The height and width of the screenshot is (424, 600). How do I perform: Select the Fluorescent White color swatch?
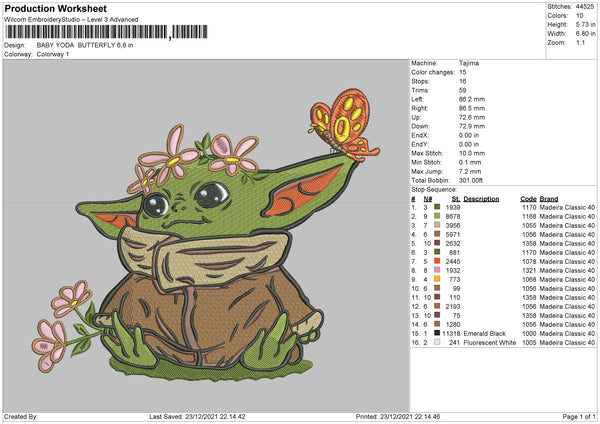click(x=437, y=342)
